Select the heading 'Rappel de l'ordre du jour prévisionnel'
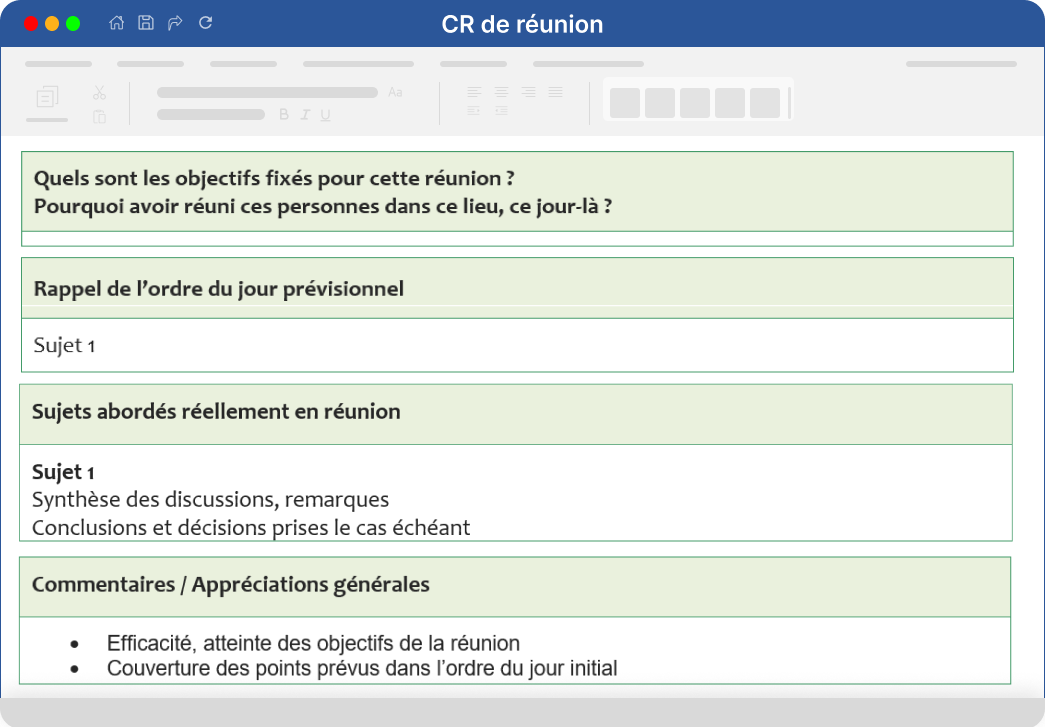 coord(217,288)
